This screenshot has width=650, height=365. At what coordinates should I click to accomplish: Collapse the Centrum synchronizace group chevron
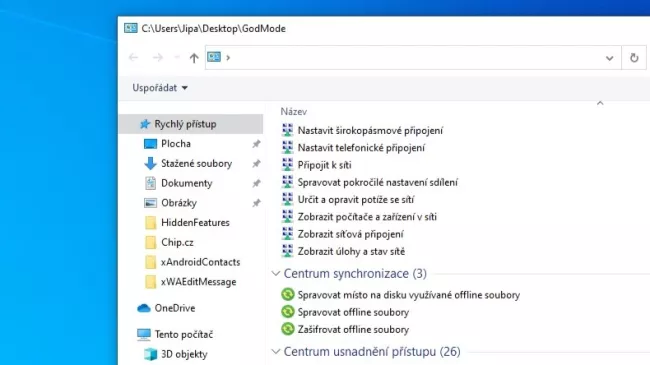tap(276, 273)
